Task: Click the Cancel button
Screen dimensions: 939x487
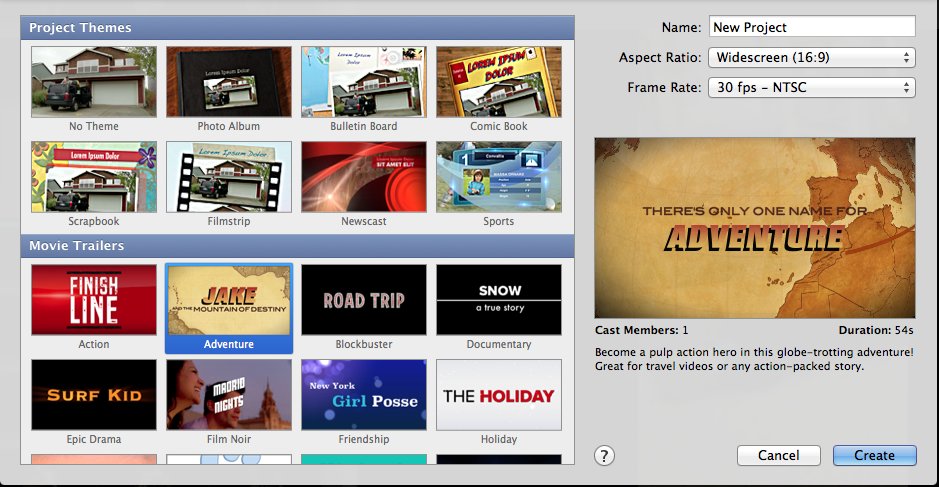Action: point(779,455)
